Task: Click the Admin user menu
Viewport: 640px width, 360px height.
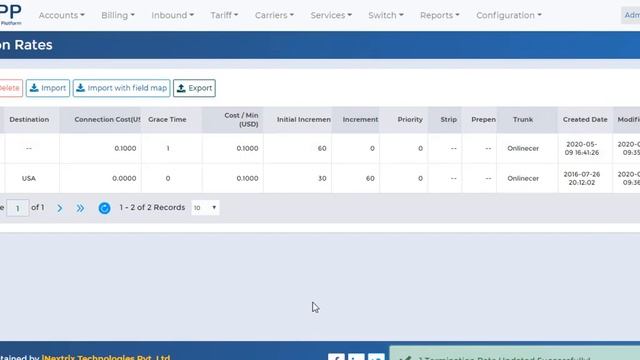Action: tap(631, 15)
